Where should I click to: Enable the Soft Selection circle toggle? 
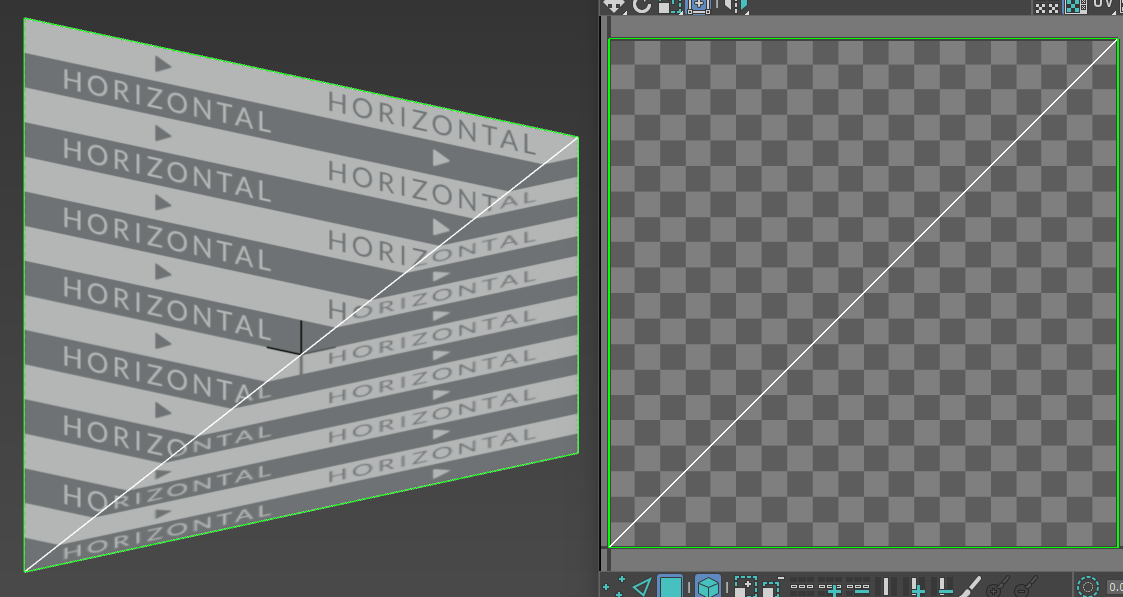pyautogui.click(x=1087, y=587)
